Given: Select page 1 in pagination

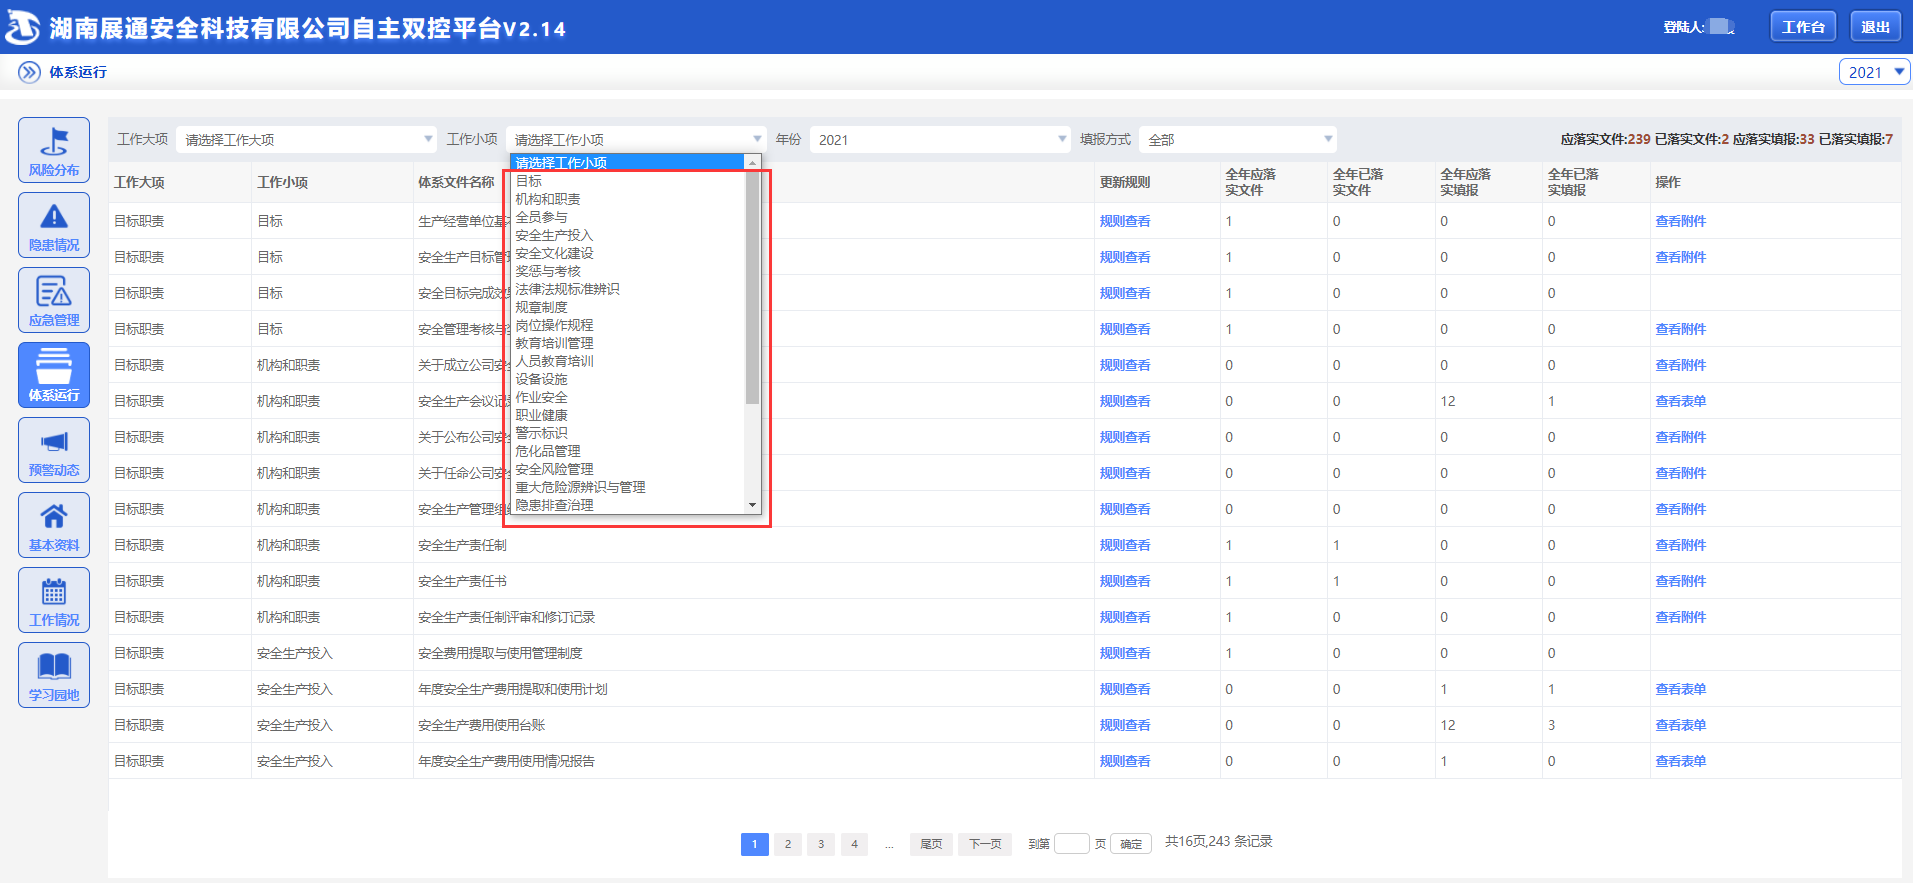Looking at the screenshot, I should [755, 844].
